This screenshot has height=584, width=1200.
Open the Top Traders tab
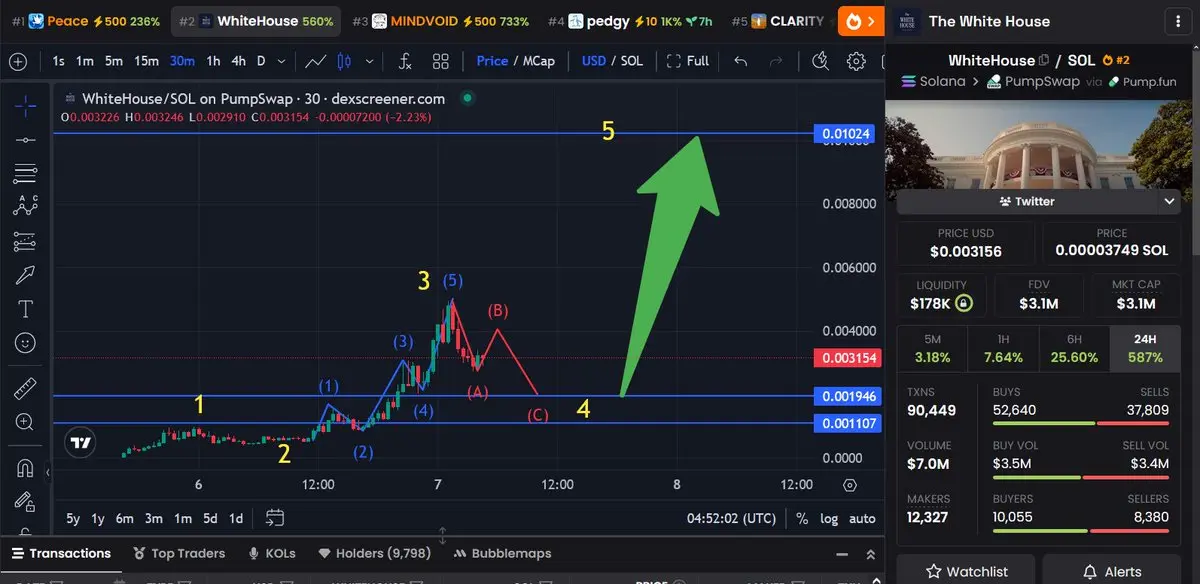click(178, 553)
